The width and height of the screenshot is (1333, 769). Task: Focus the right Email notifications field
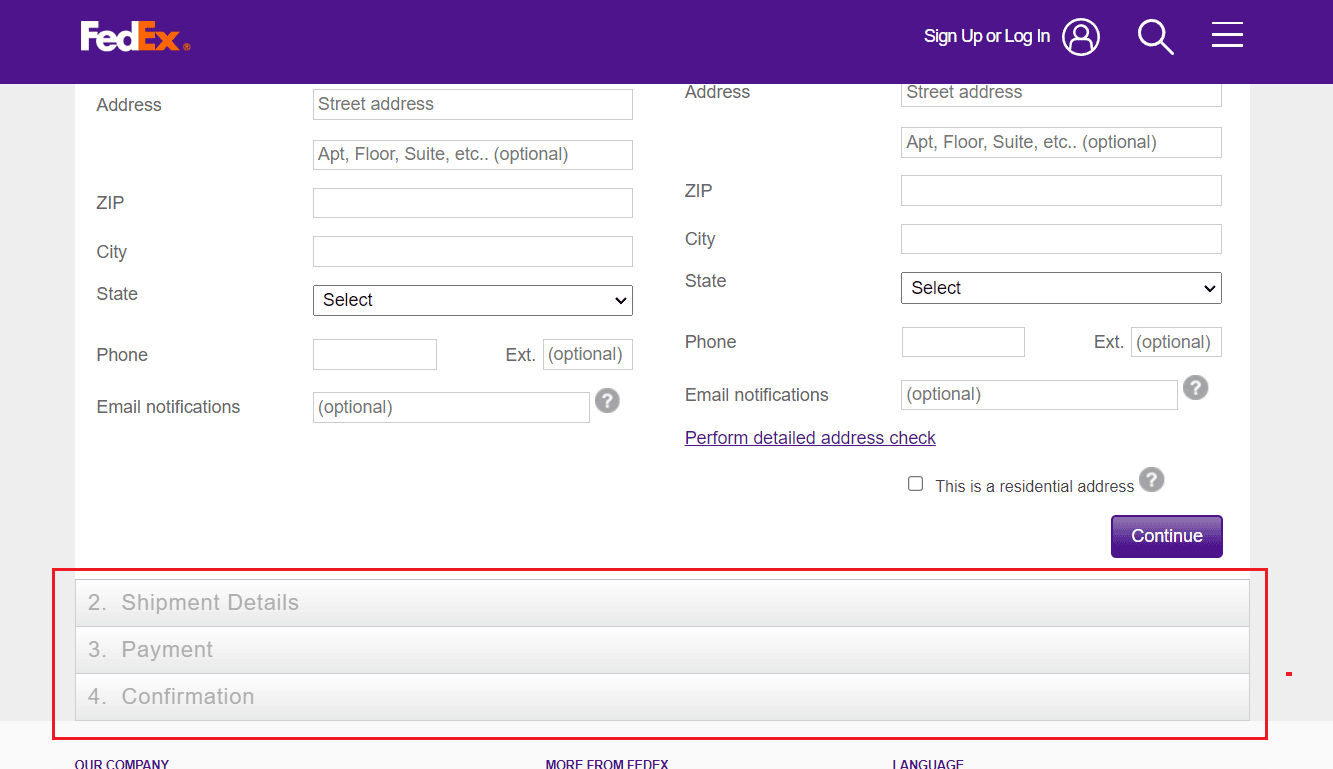(1039, 394)
